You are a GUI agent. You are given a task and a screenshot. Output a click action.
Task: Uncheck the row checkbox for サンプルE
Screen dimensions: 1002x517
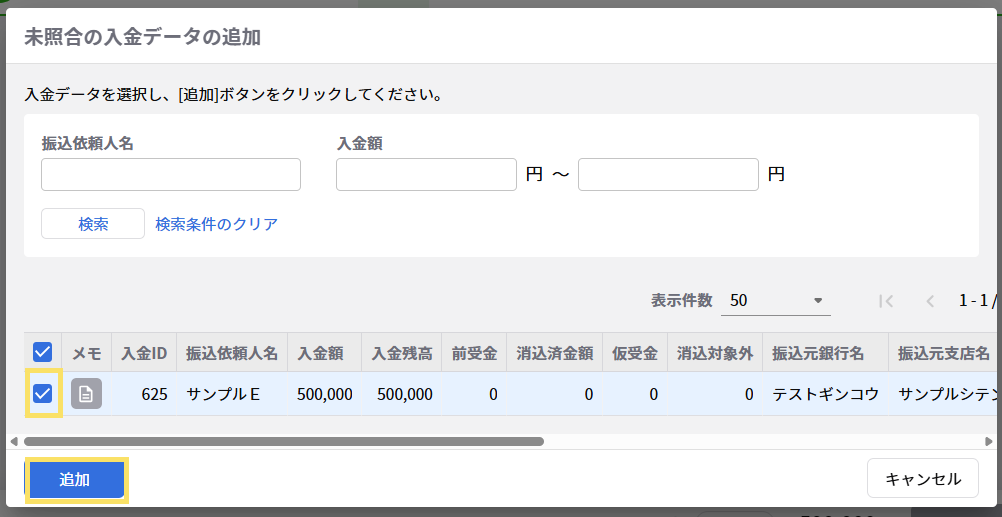pyautogui.click(x=43, y=394)
